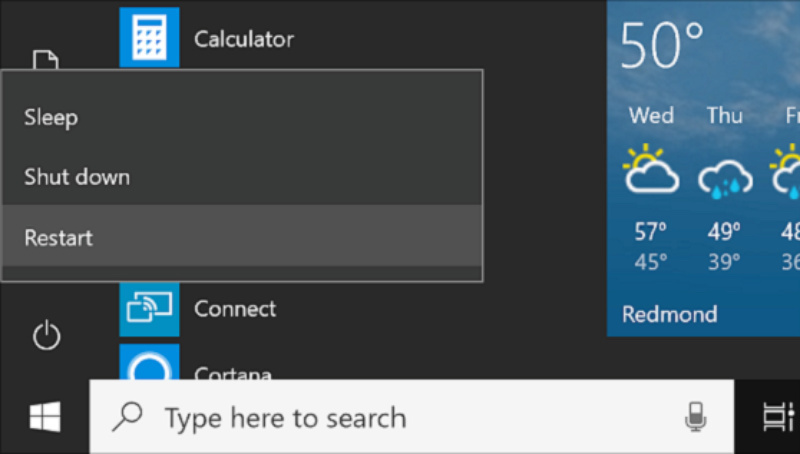Image resolution: width=800 pixels, height=454 pixels.
Task: Click the magnifier icon in the search box
Action: click(x=128, y=417)
